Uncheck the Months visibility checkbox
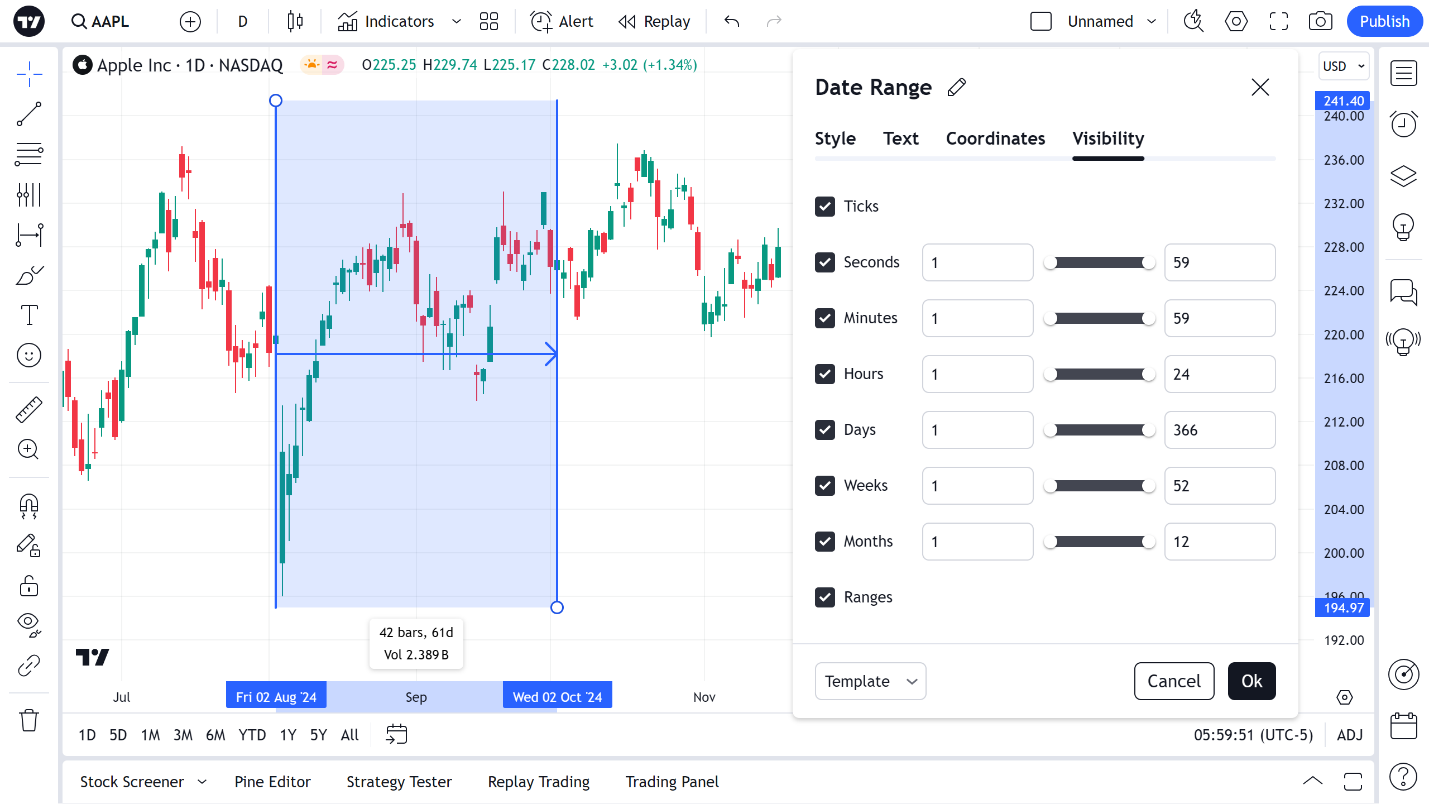This screenshot has height=804, width=1429. point(825,541)
